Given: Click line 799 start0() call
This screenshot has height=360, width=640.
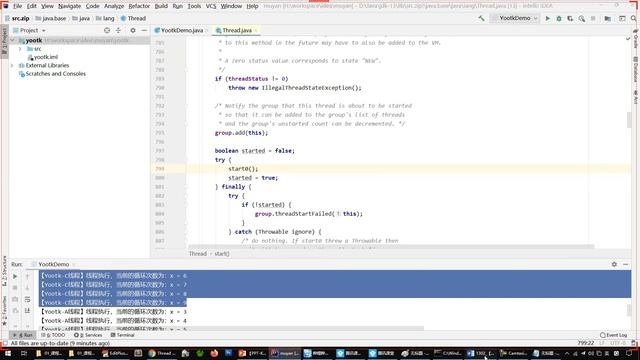Looking at the screenshot, I should click(x=243, y=169).
